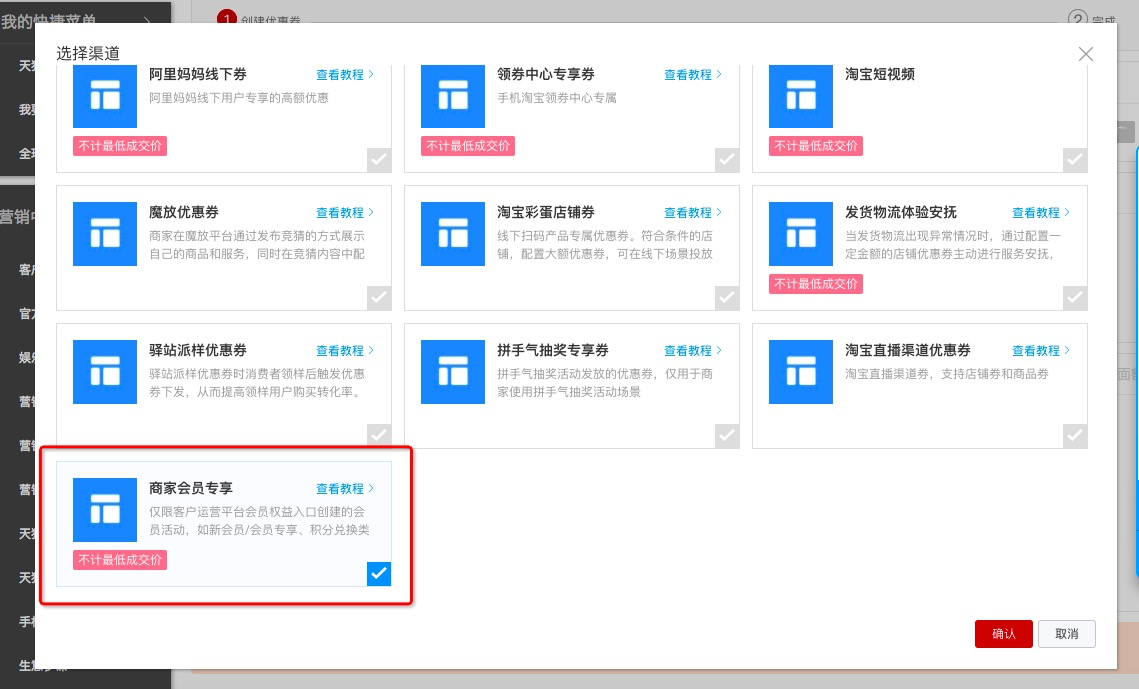Click the 魔放优惠券 title text

click(184, 212)
